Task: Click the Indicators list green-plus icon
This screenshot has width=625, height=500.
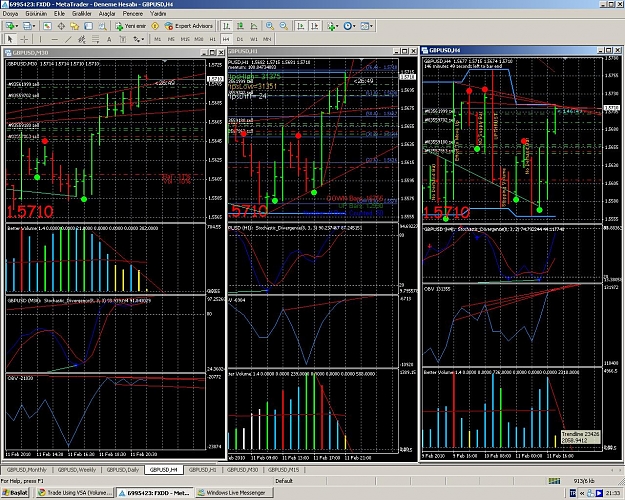Action: (x=330, y=26)
